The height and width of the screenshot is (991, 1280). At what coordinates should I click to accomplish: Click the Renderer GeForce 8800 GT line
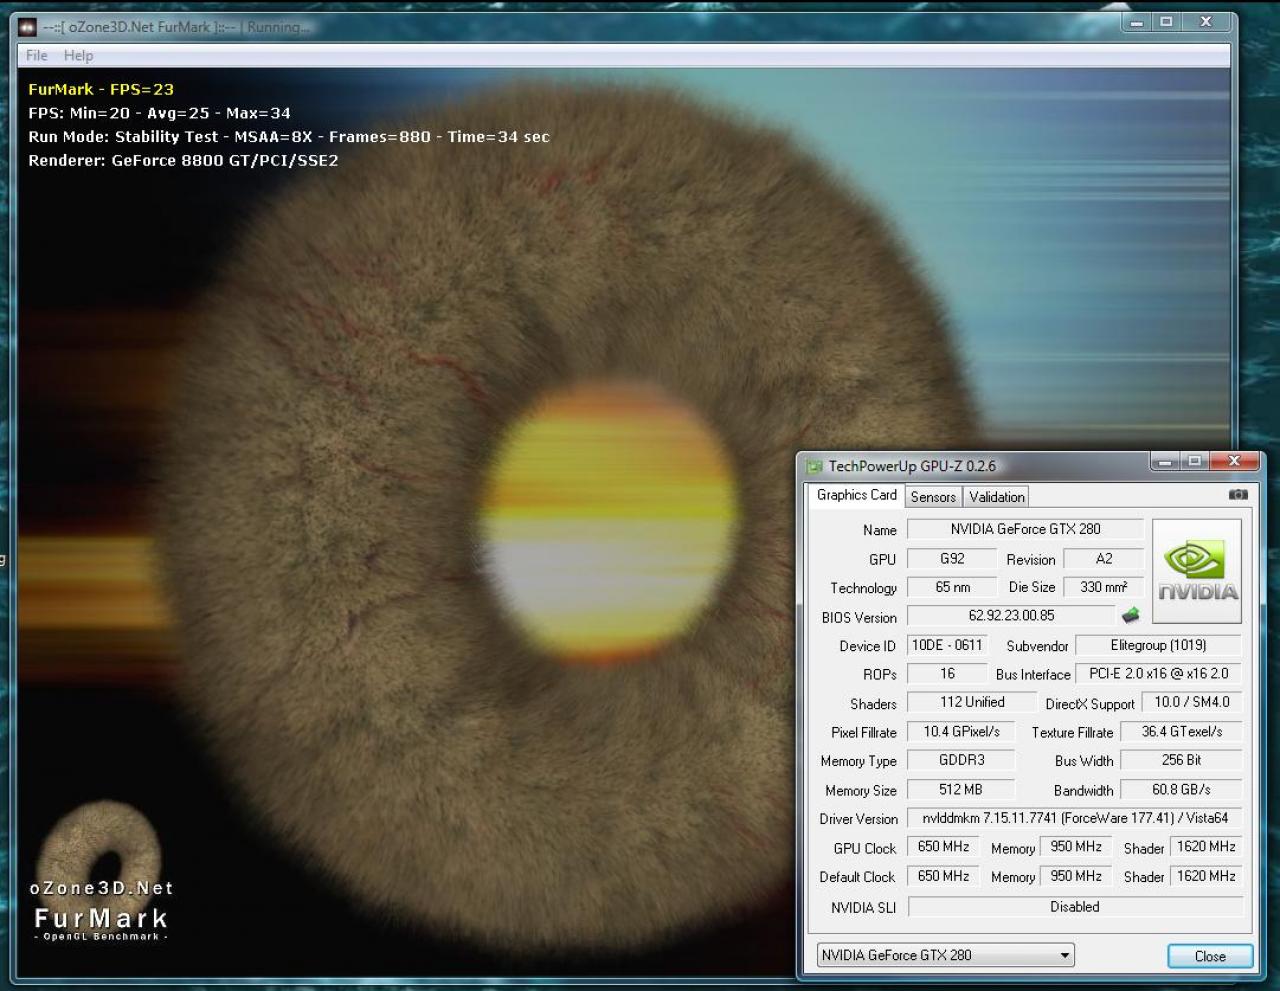coord(183,160)
